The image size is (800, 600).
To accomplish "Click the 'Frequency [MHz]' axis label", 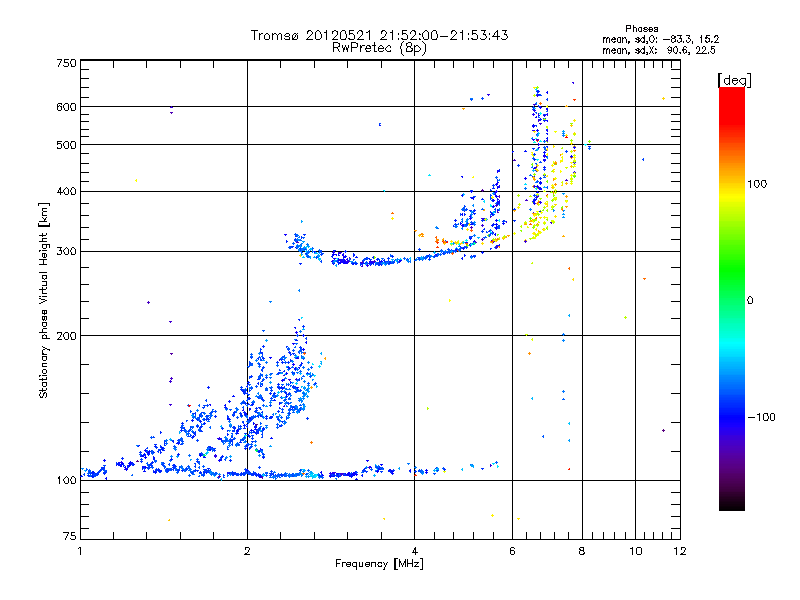I will click(379, 564).
